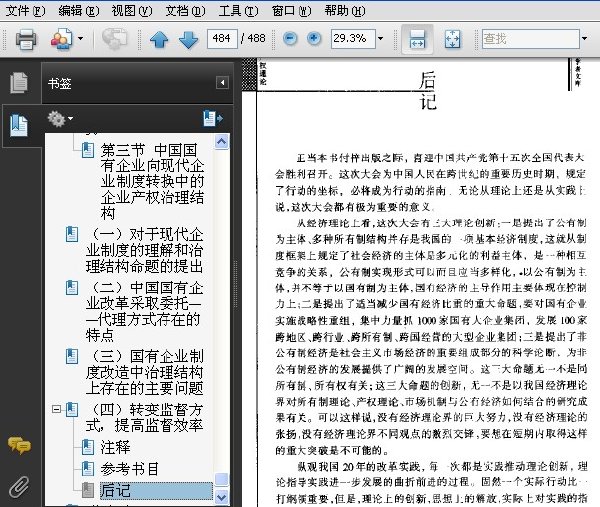The width and height of the screenshot is (600, 507).
Task: Open the 帮助(H) menu
Action: click(345, 11)
